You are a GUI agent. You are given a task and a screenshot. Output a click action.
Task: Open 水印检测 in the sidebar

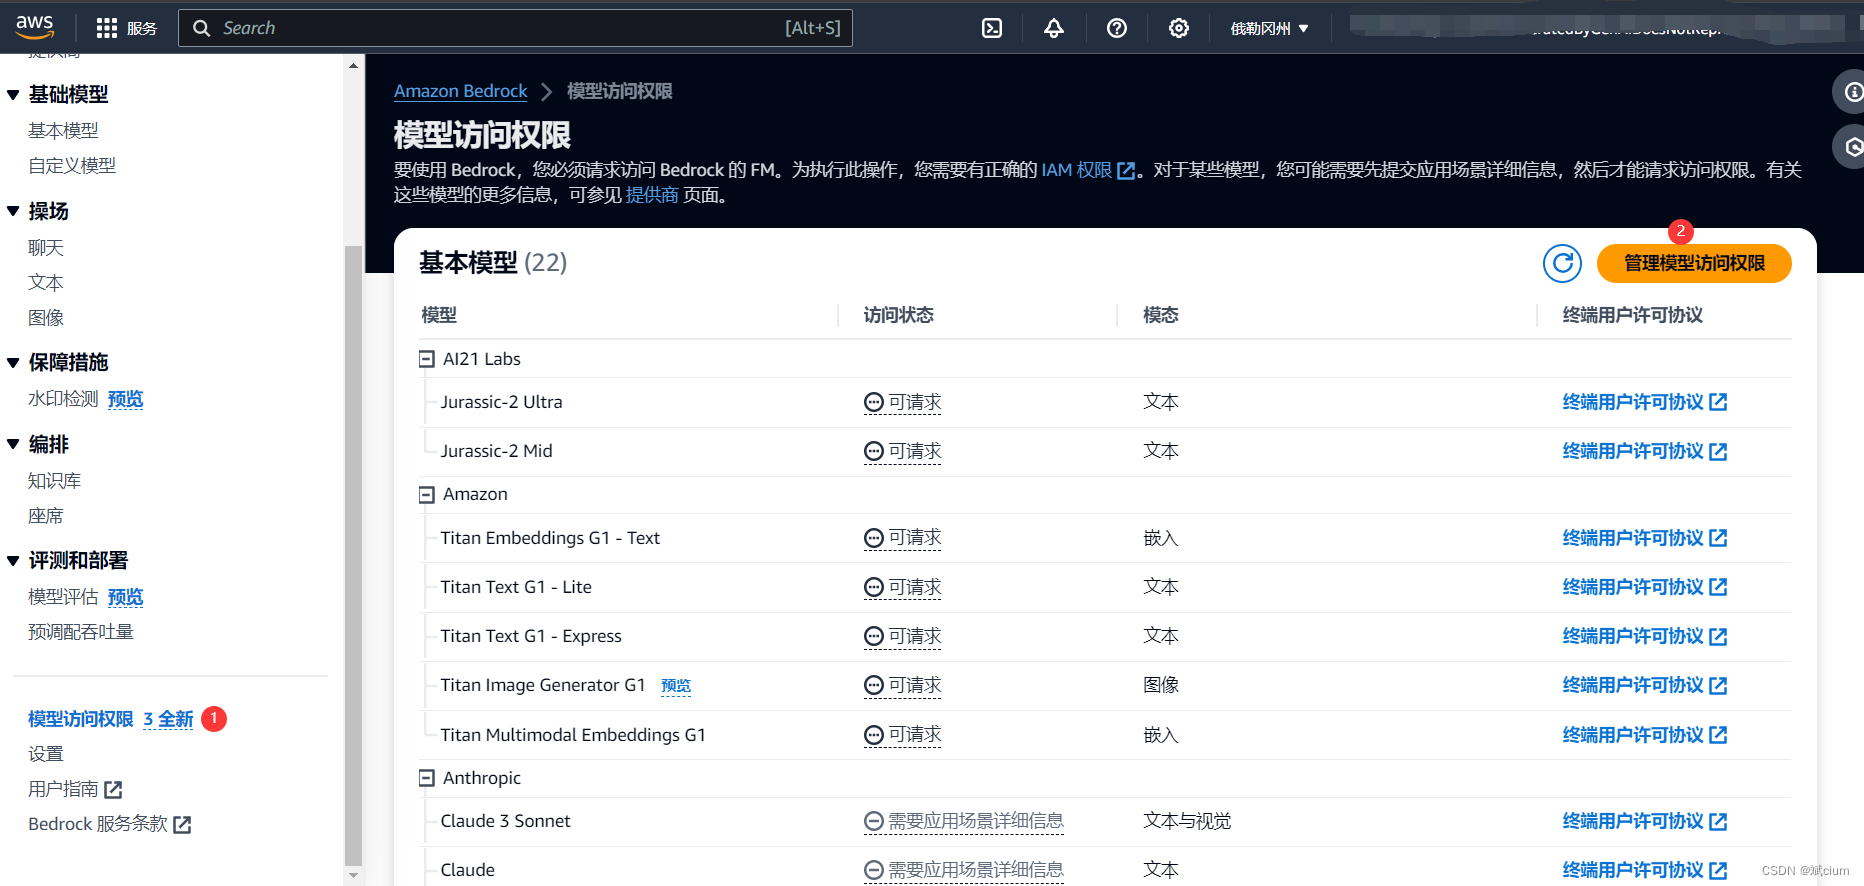point(63,399)
